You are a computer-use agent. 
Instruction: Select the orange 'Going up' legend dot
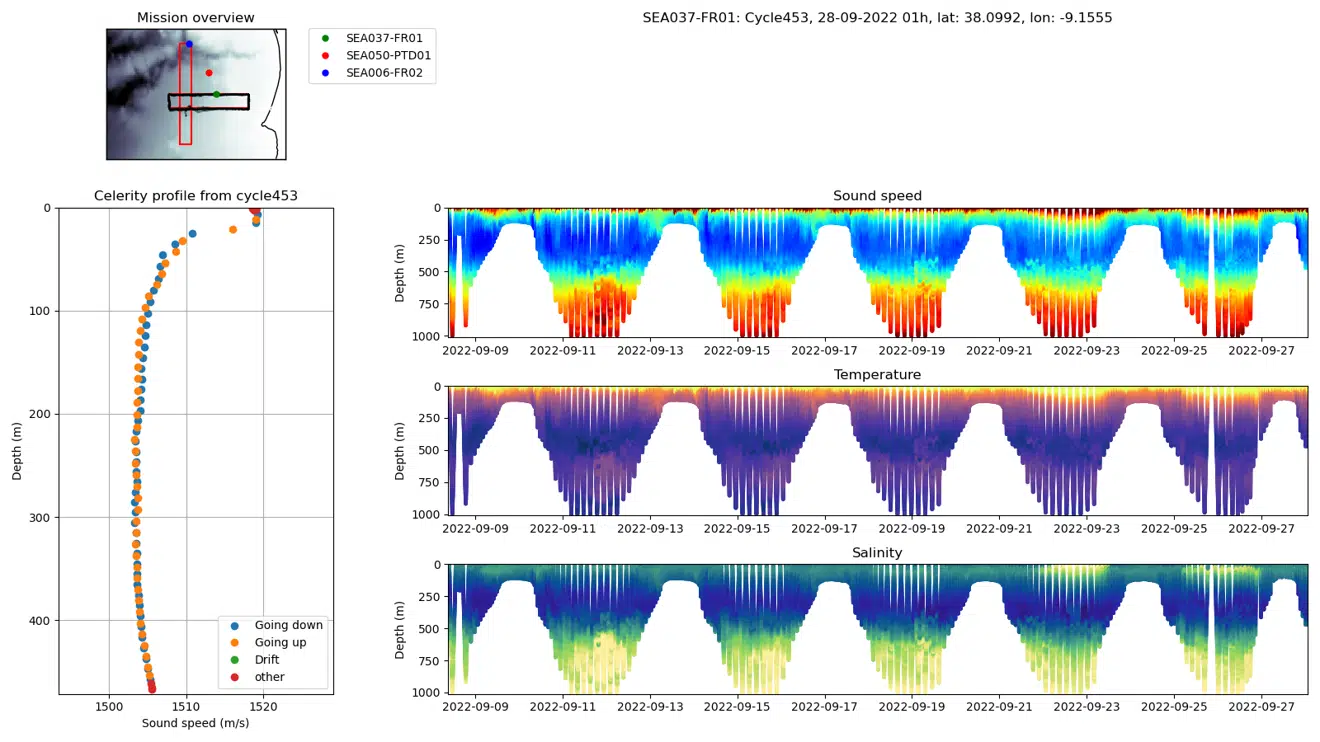[235, 643]
